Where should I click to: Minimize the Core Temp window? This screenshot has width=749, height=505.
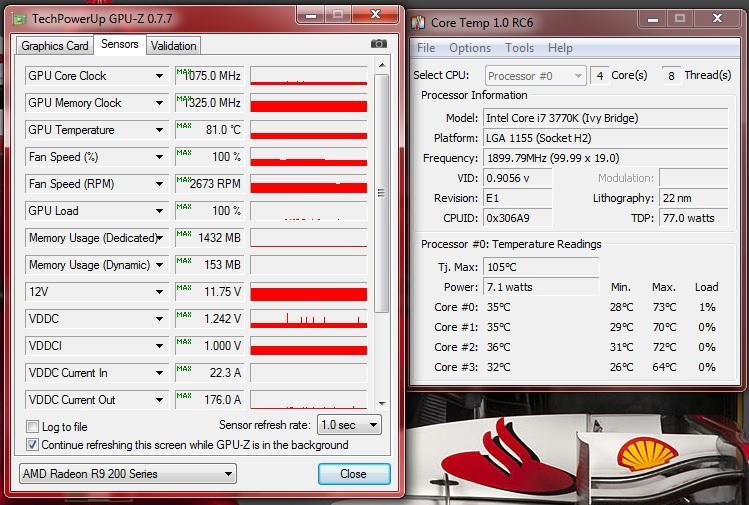[x=653, y=19]
